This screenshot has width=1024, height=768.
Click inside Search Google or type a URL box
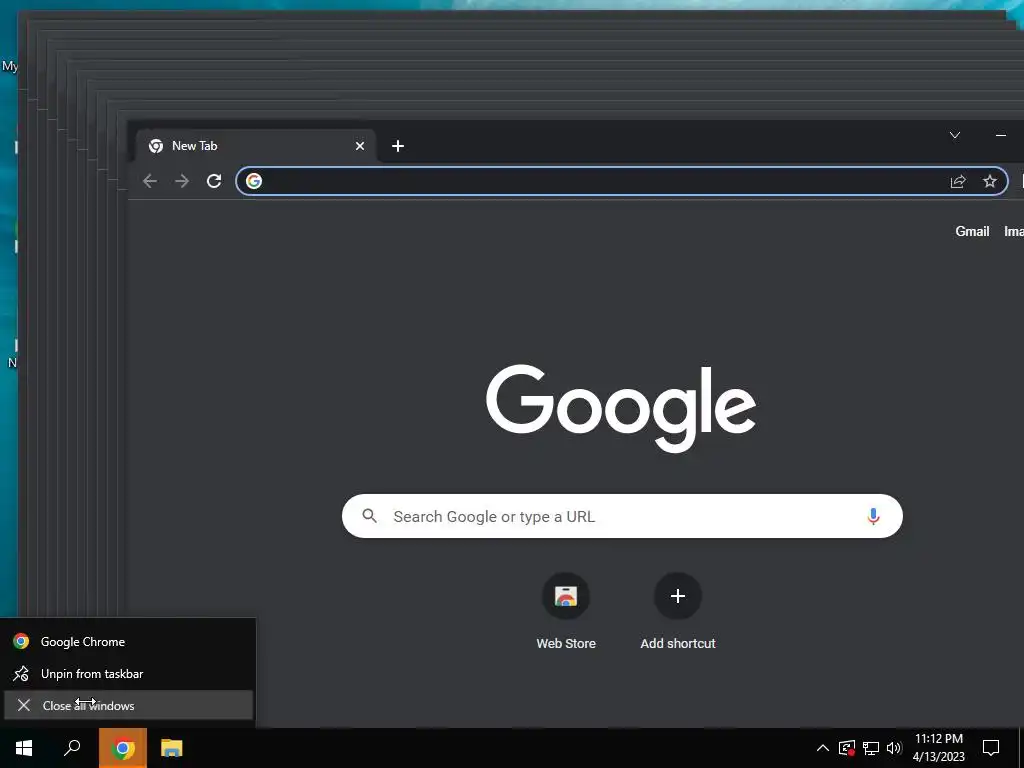[x=622, y=516]
